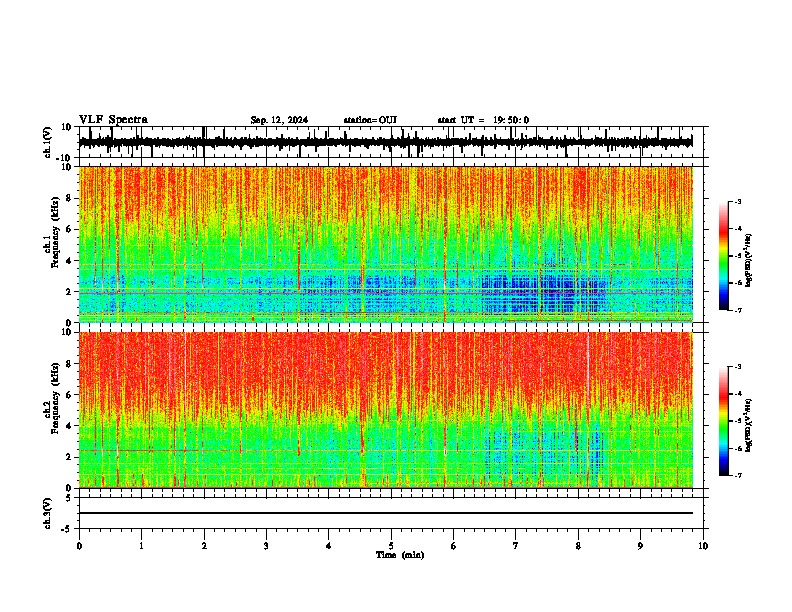Click the 'ch.3(V)' axis label

point(48,513)
